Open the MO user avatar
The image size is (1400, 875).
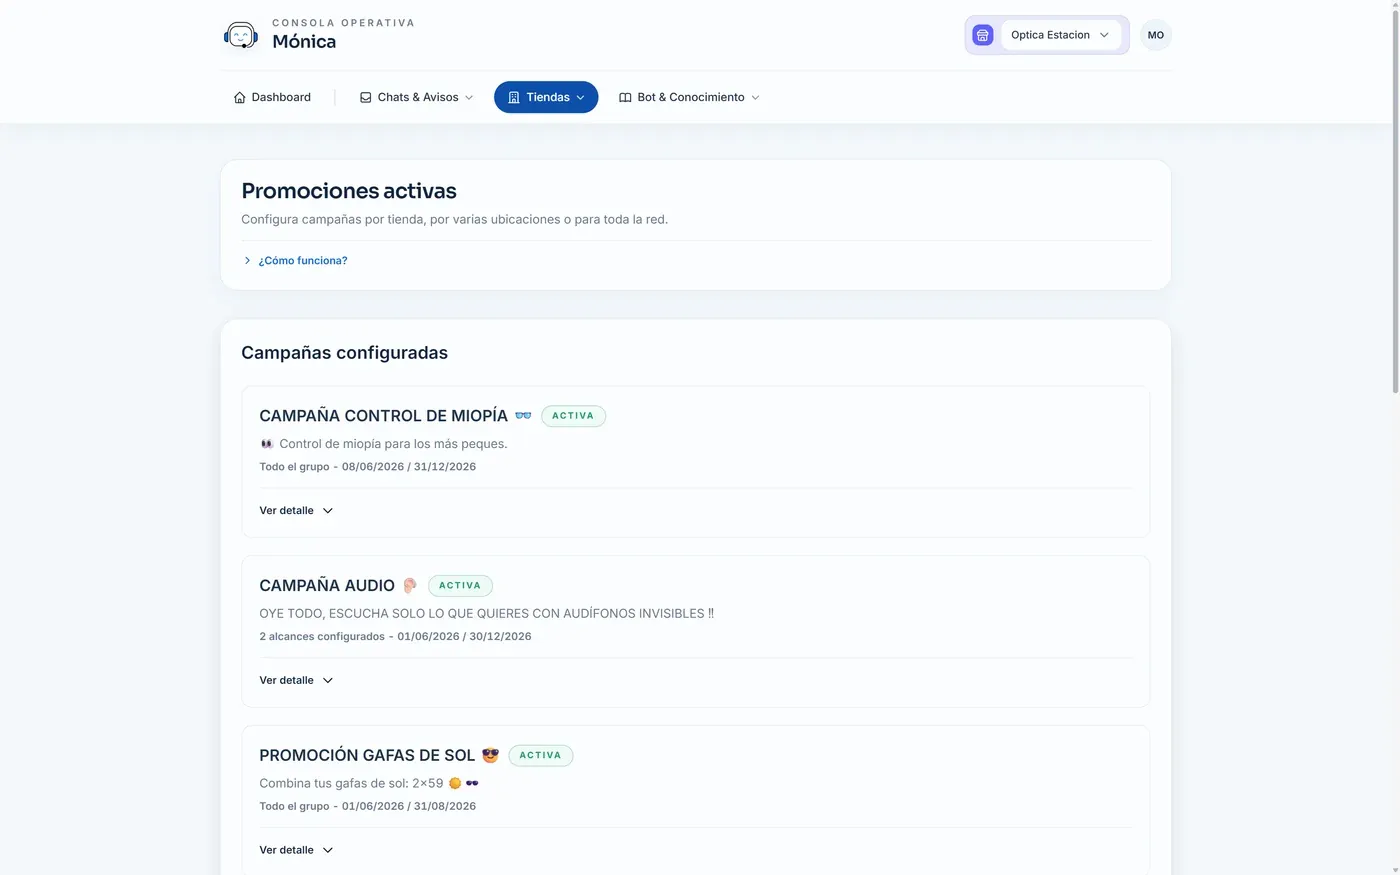(1156, 35)
